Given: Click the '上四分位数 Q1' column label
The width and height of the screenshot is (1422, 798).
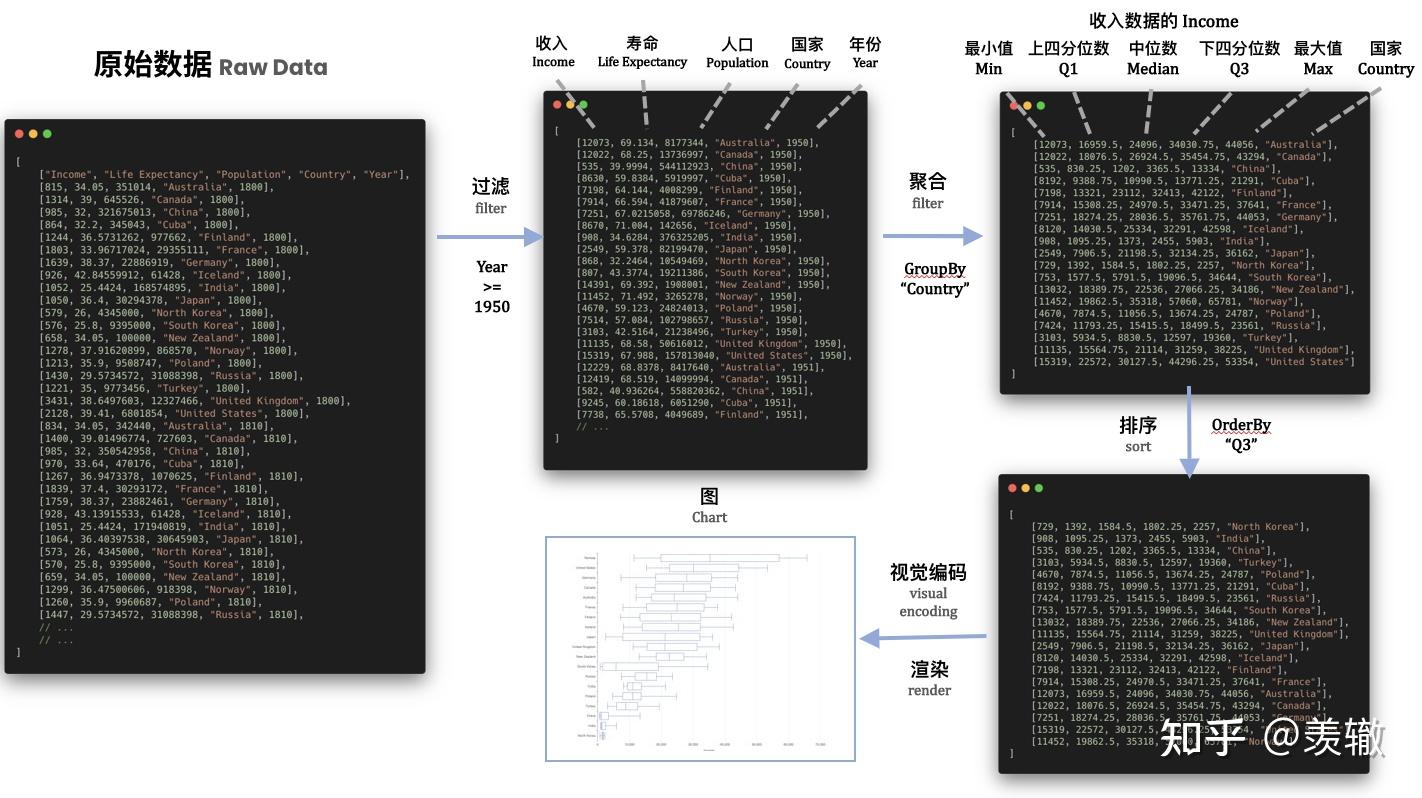Looking at the screenshot, I should [x=1068, y=58].
